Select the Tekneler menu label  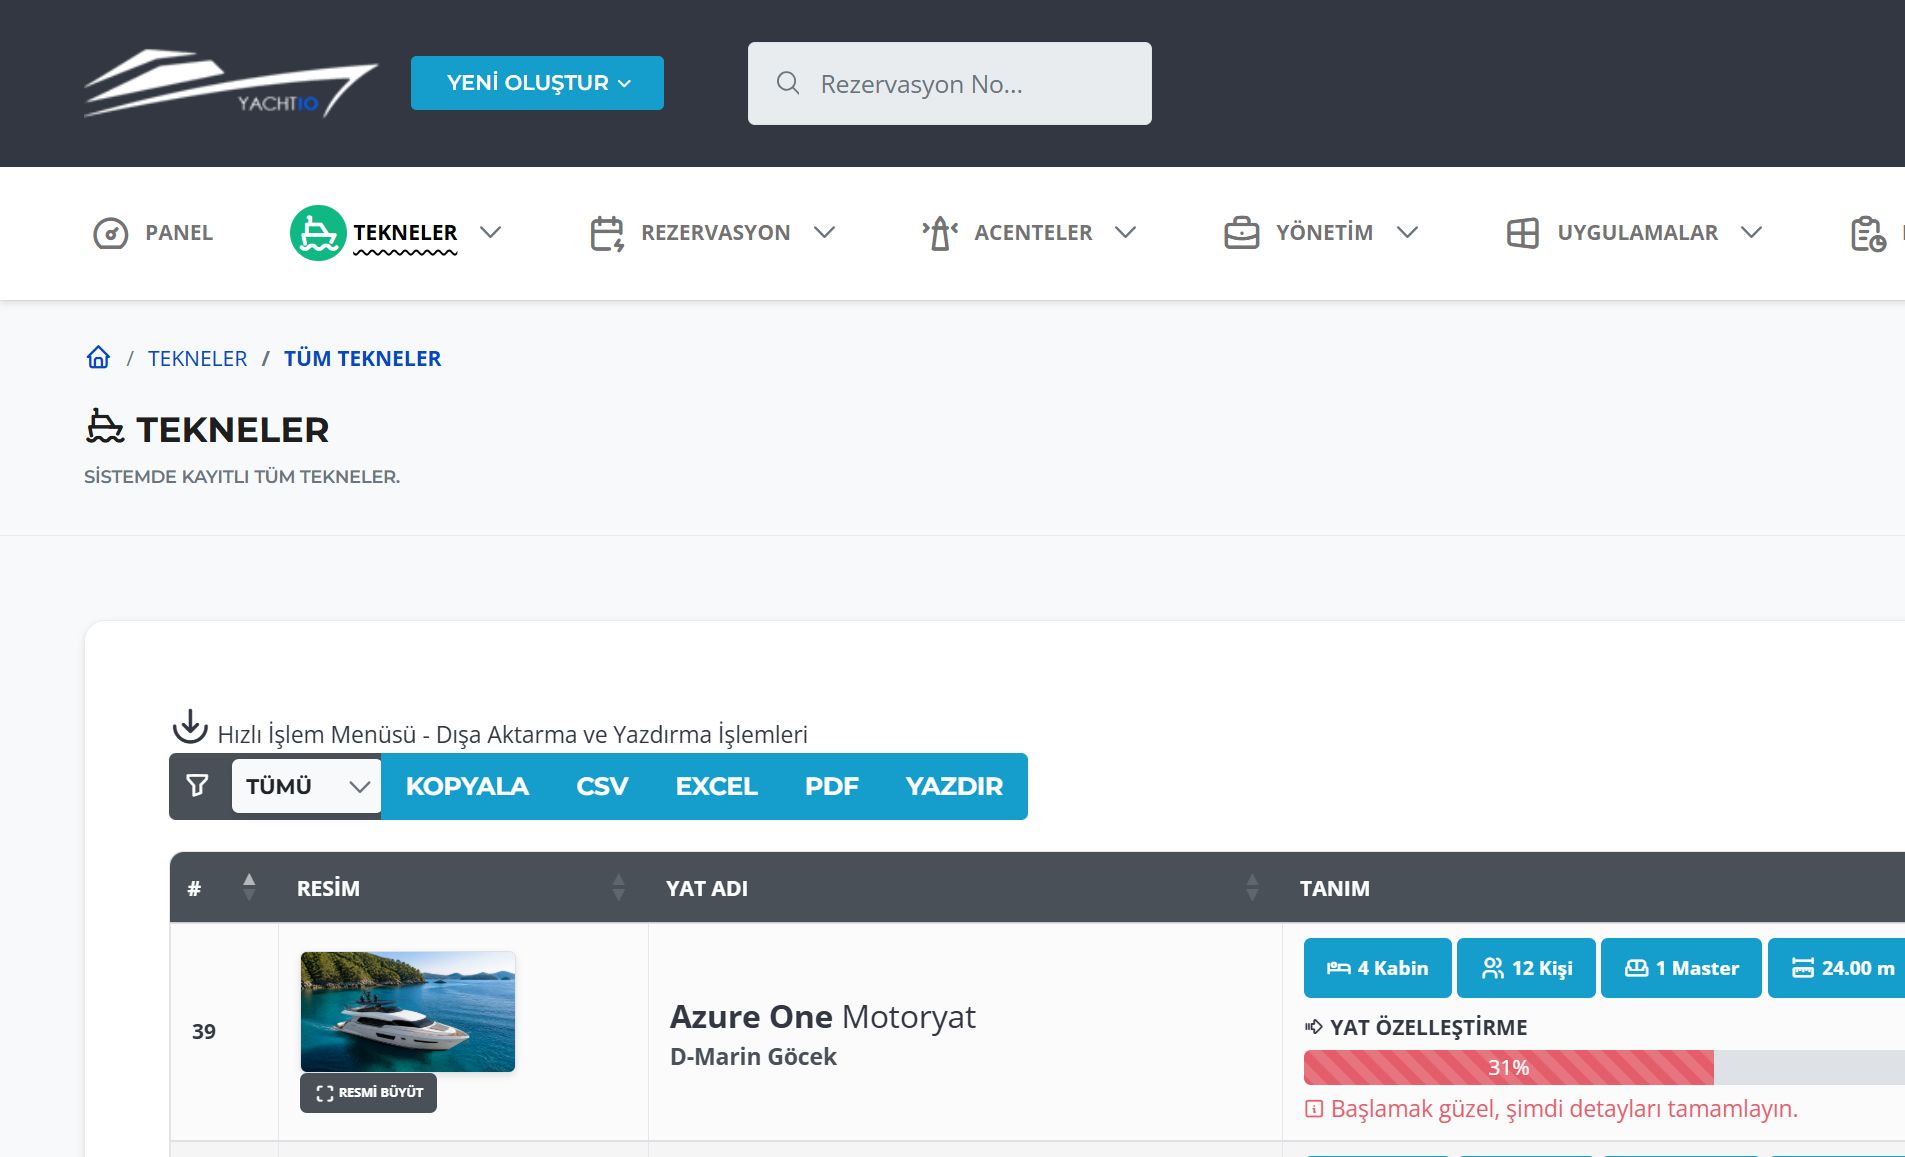[405, 232]
